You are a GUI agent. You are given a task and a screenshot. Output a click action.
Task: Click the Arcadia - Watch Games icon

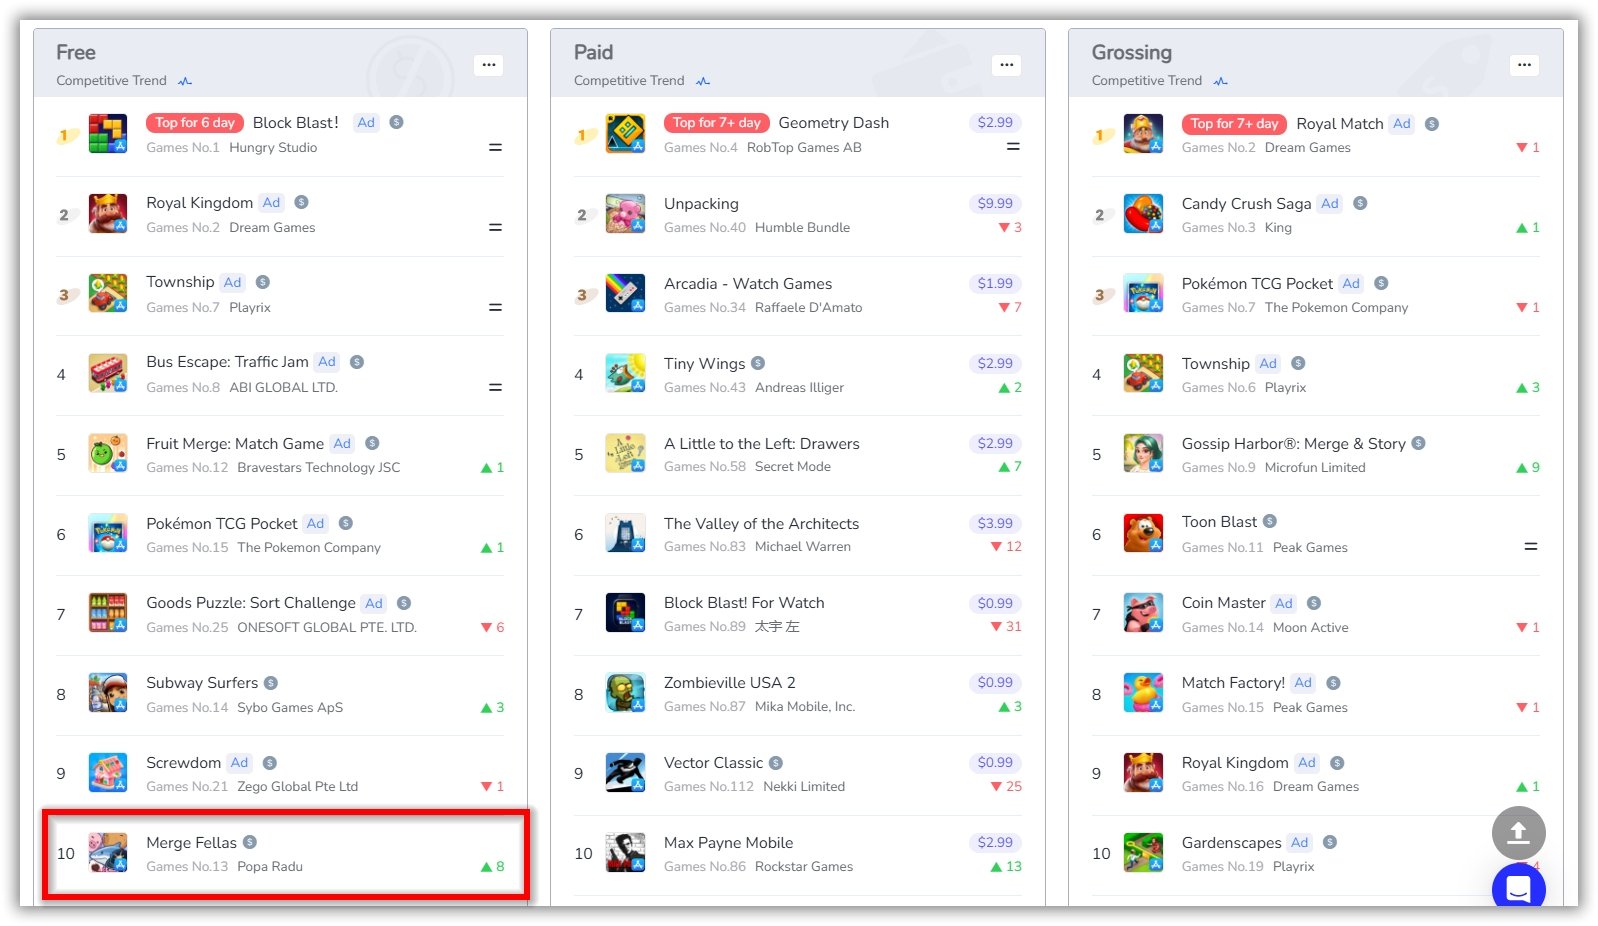pyautogui.click(x=626, y=294)
